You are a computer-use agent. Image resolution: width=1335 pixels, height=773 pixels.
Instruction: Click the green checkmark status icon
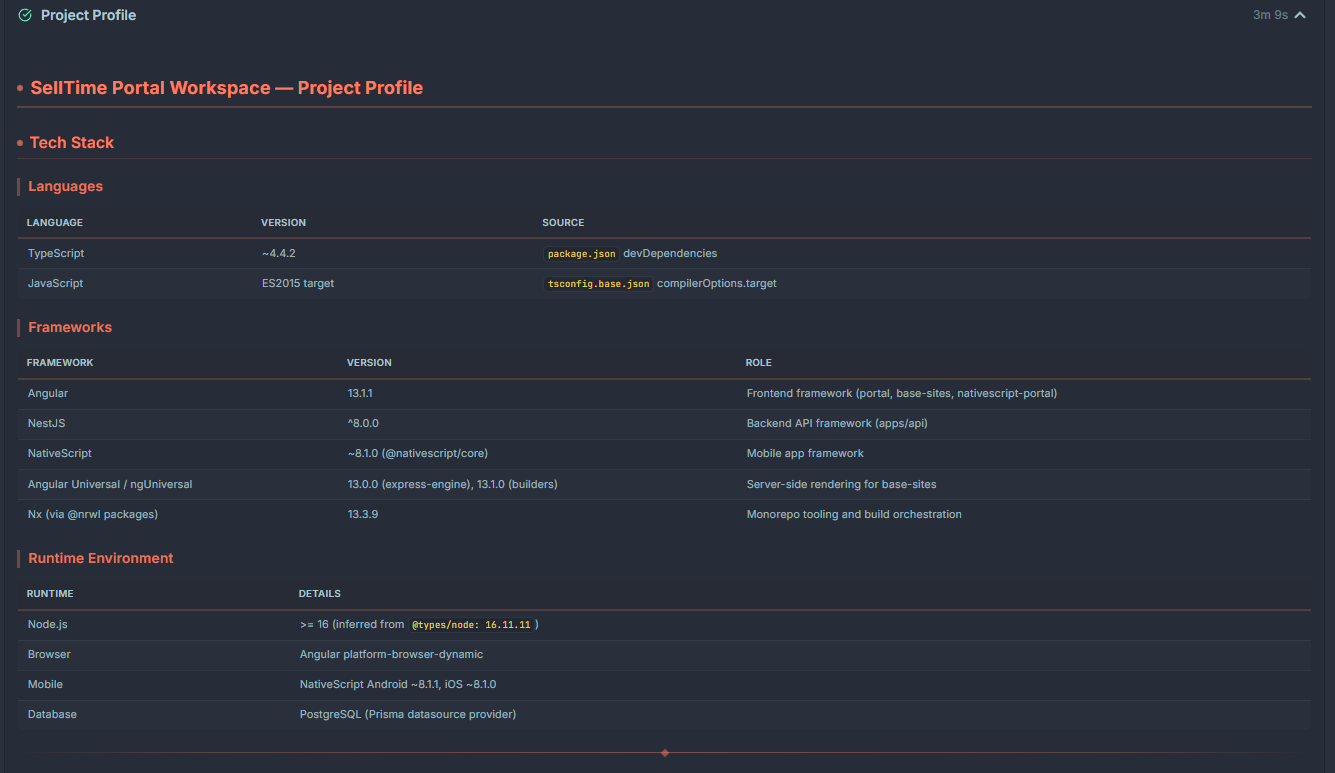(25, 15)
